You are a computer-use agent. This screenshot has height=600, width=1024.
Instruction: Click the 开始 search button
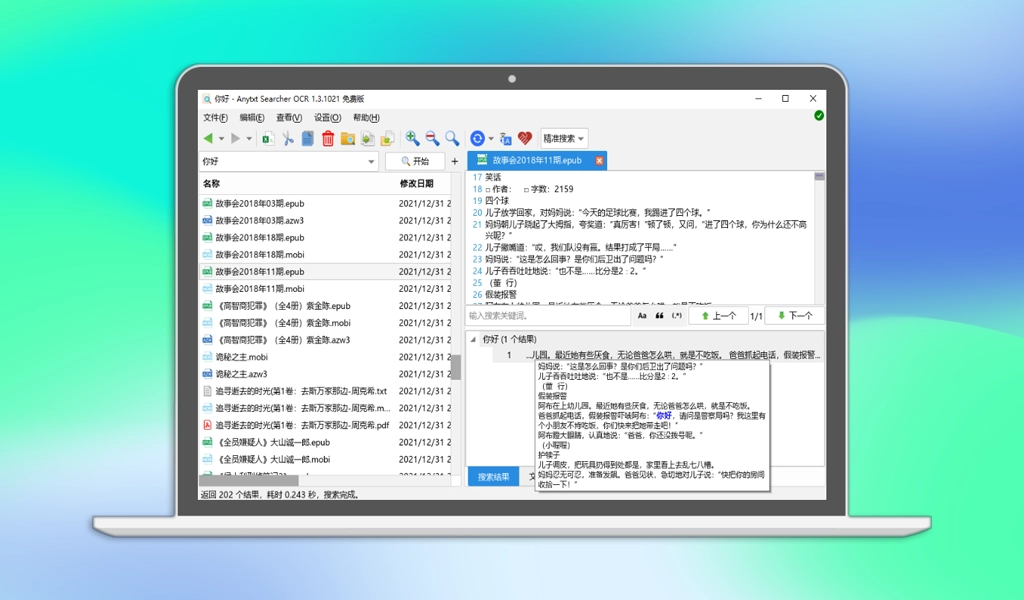[415, 161]
